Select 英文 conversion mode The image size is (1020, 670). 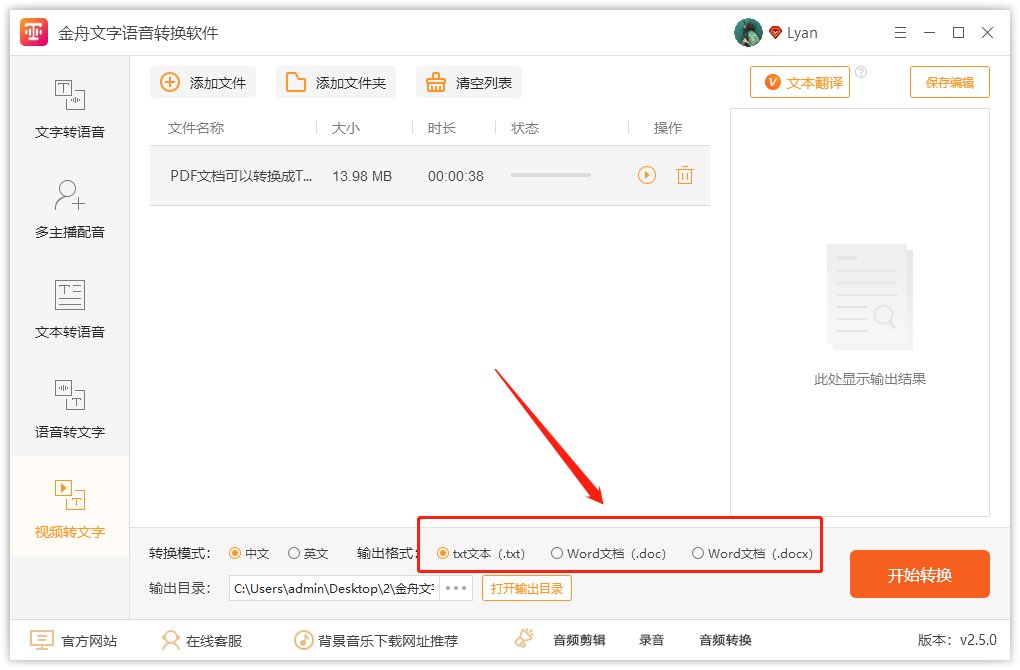(294, 551)
